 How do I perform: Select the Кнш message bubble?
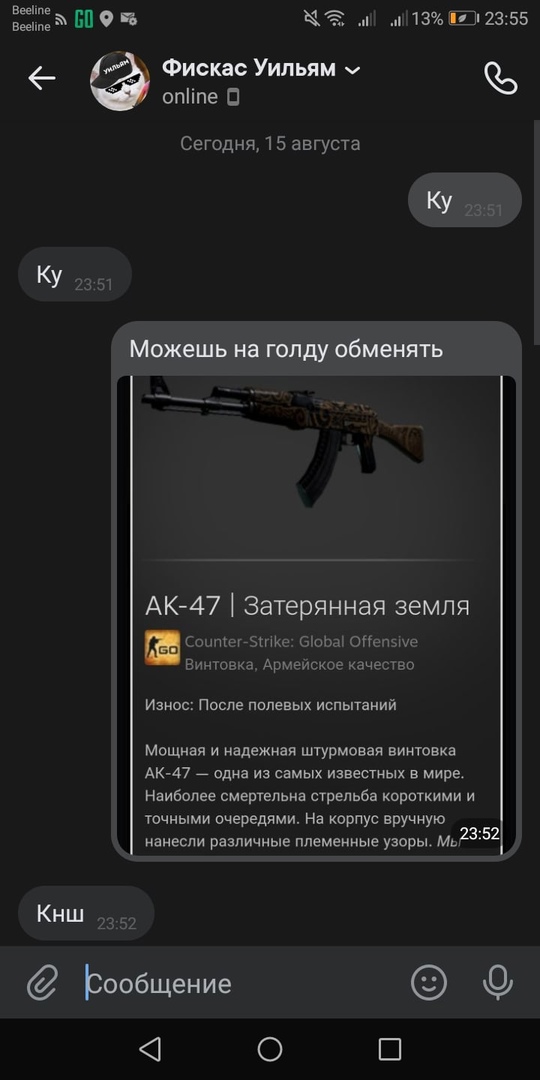86,913
